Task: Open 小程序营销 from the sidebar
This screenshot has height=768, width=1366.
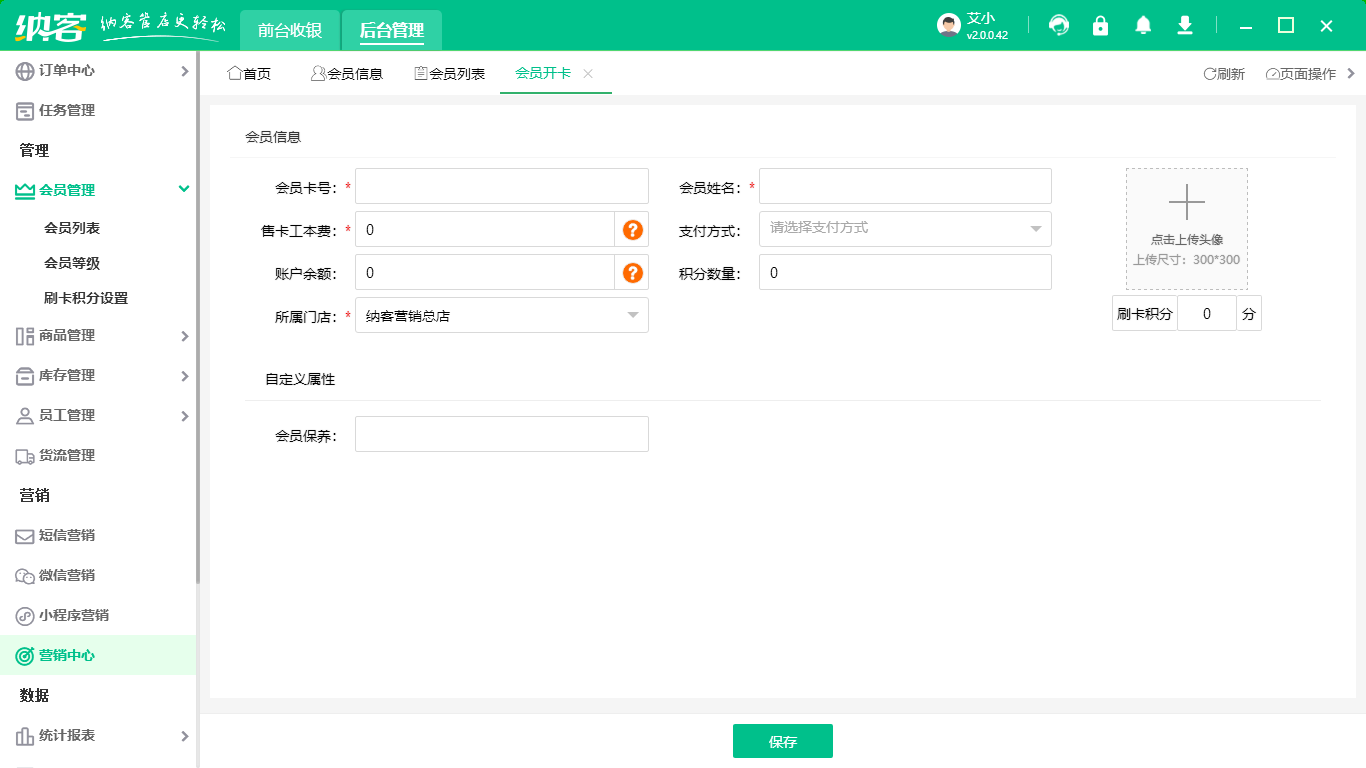Action: [75, 615]
